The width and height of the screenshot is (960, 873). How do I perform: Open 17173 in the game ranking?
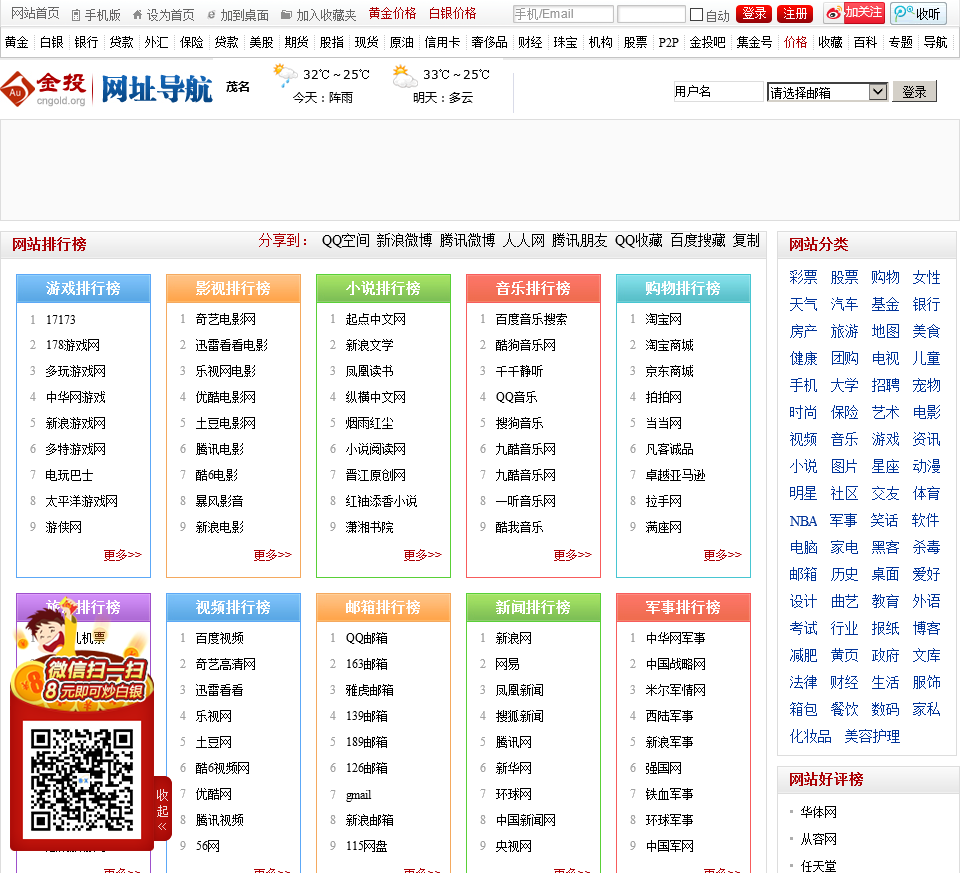(61, 320)
